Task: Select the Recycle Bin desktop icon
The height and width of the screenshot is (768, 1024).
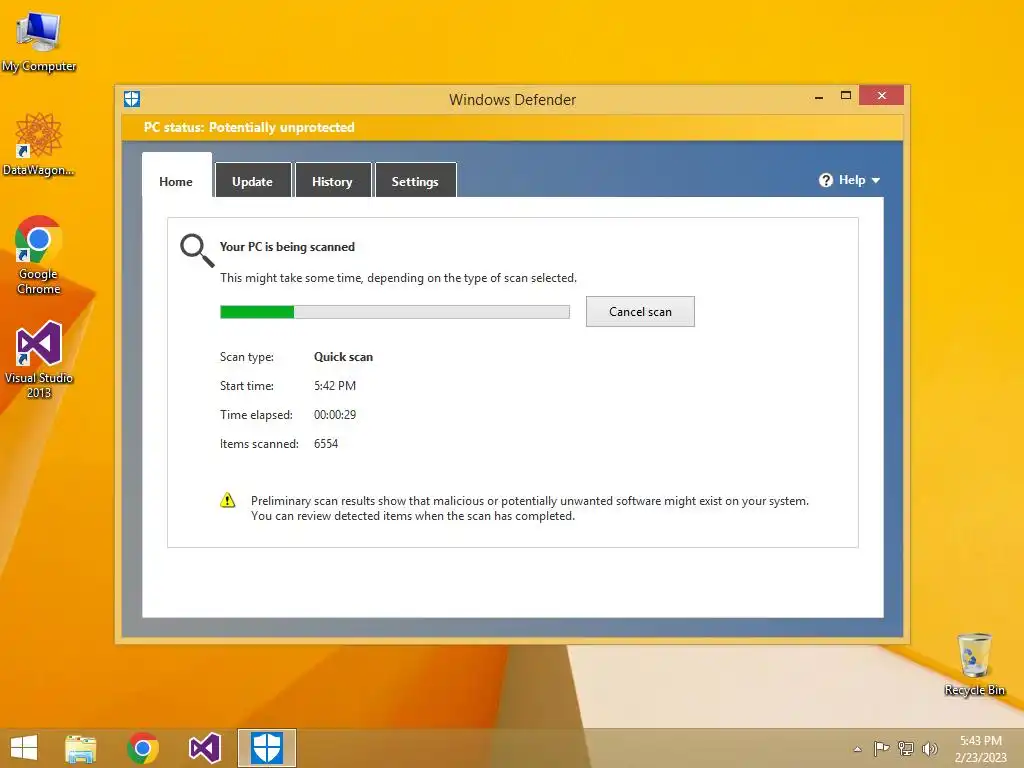Action: pos(974,665)
